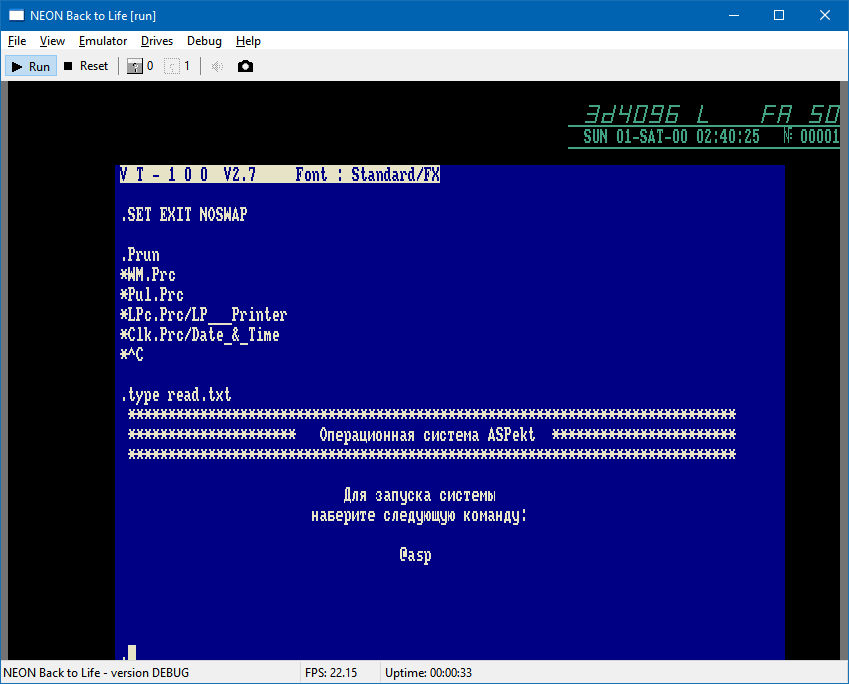This screenshot has height=684, width=849.
Task: Maximize the NEON emulator window
Action: click(778, 15)
